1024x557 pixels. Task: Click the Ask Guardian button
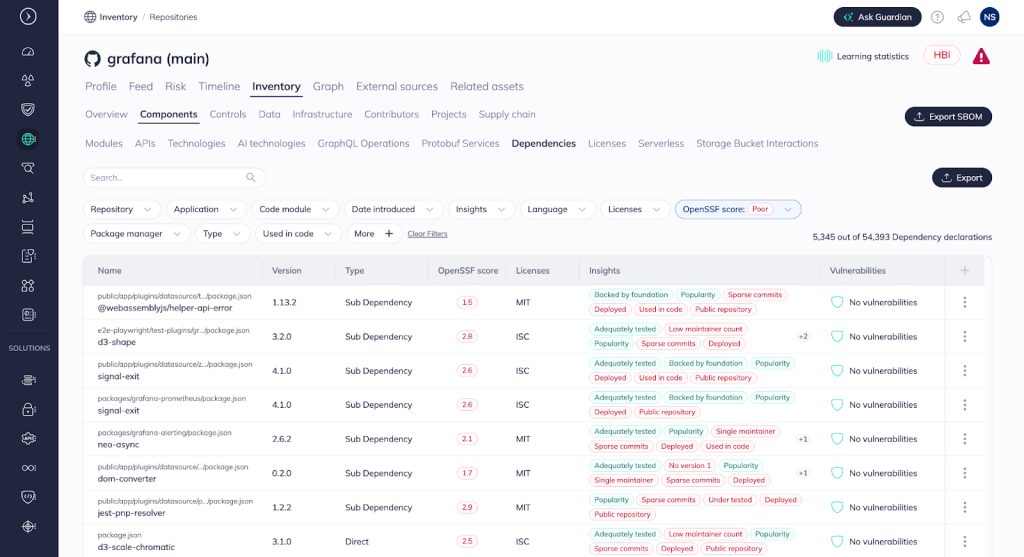coord(877,17)
